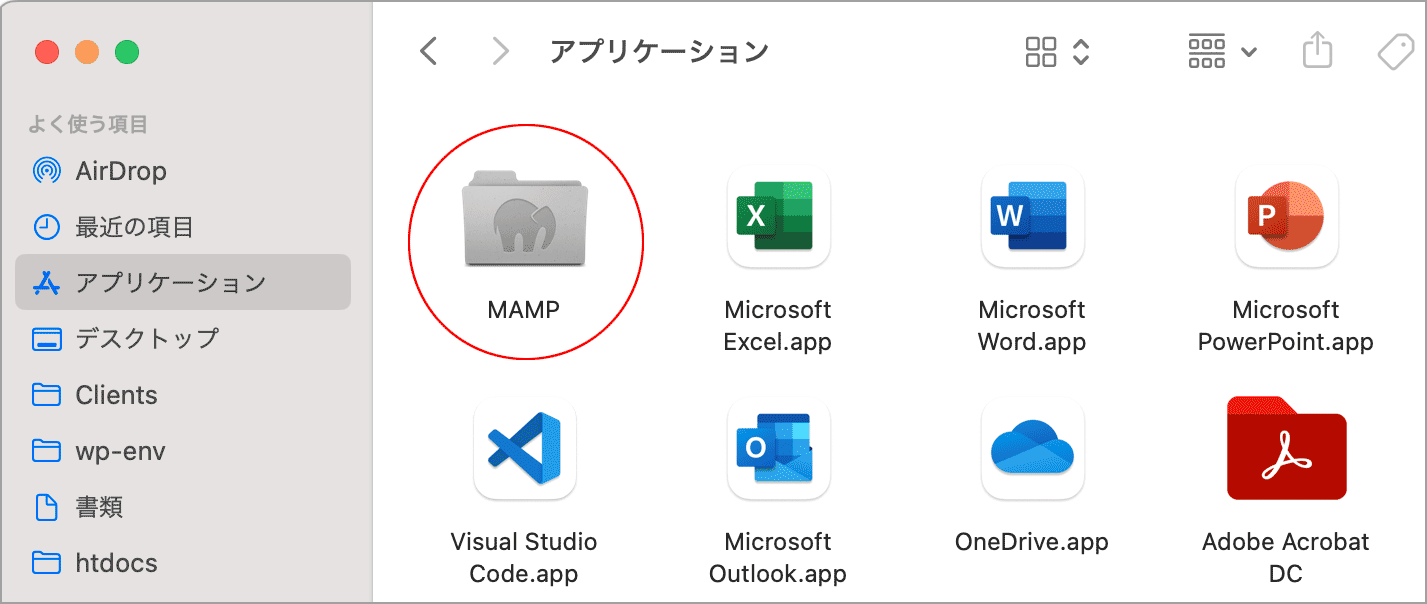
Task: Open AirDrop in the sidebar
Action: [x=183, y=171]
